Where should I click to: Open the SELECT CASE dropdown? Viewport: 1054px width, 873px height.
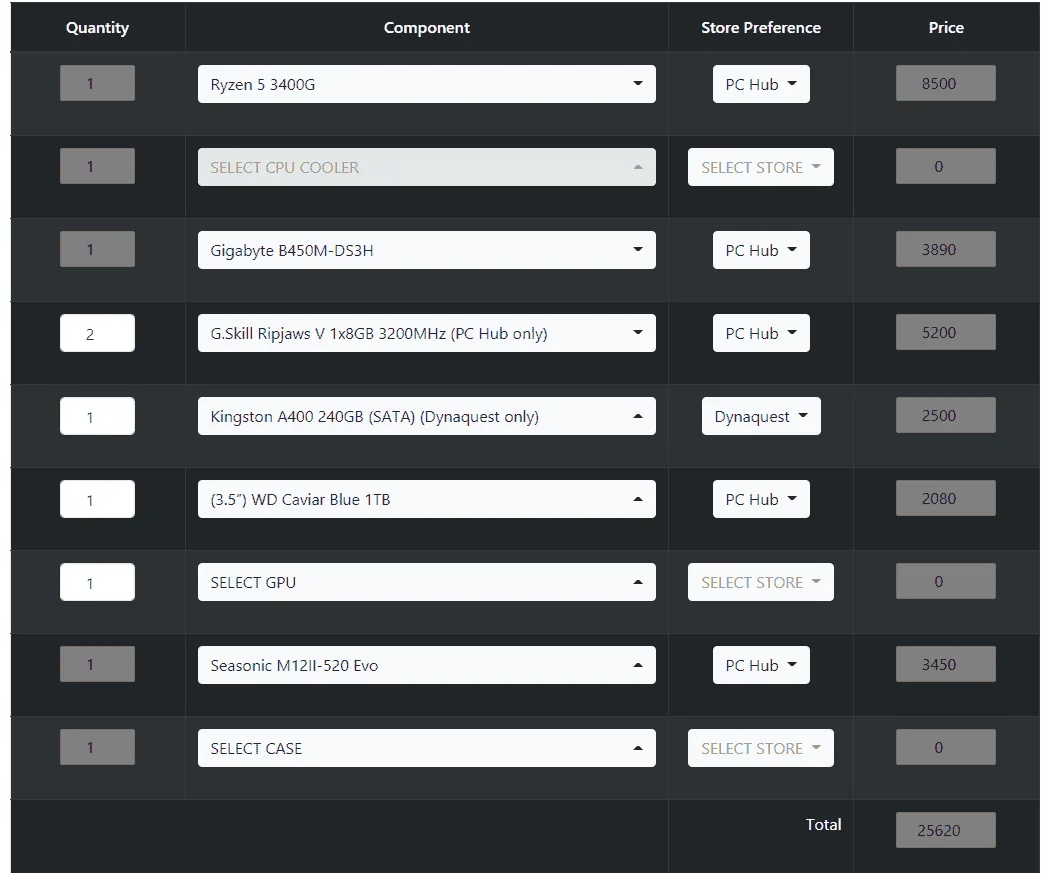coord(426,748)
